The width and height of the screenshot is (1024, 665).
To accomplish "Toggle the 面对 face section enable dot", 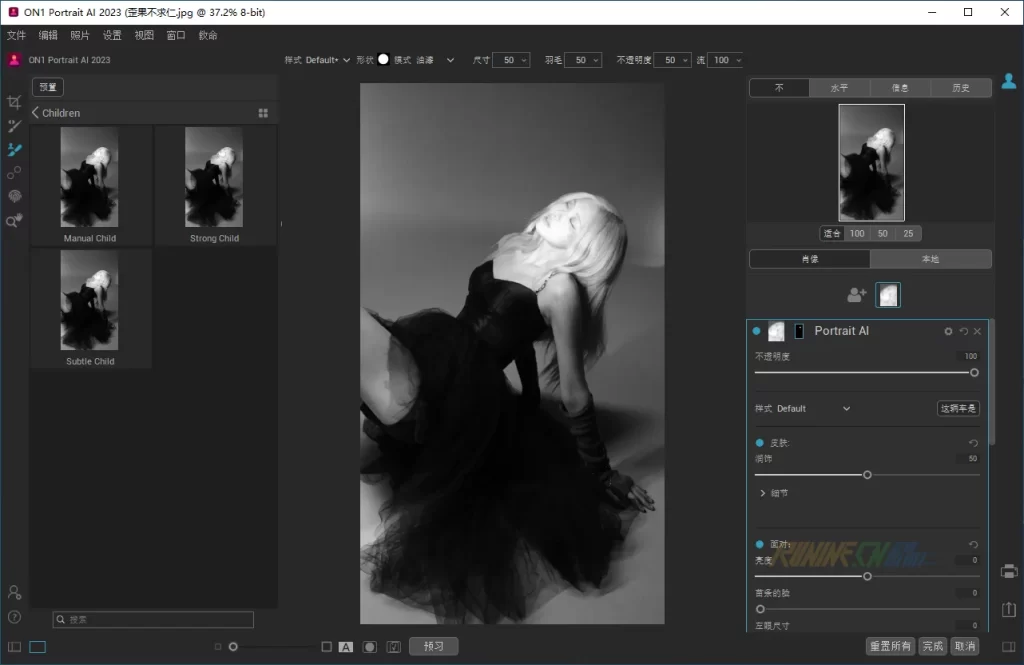I will (x=759, y=544).
